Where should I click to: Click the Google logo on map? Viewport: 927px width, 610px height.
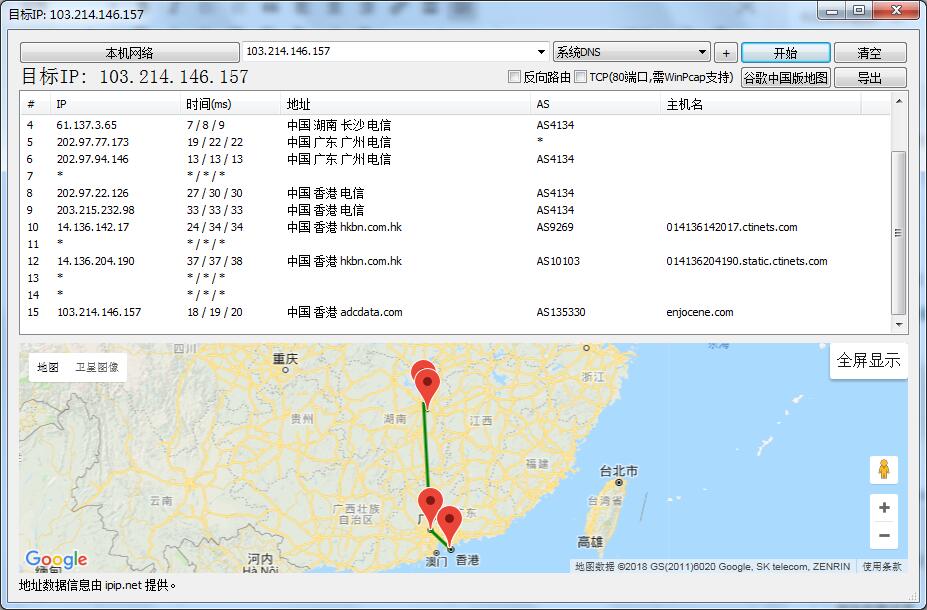tap(56, 559)
